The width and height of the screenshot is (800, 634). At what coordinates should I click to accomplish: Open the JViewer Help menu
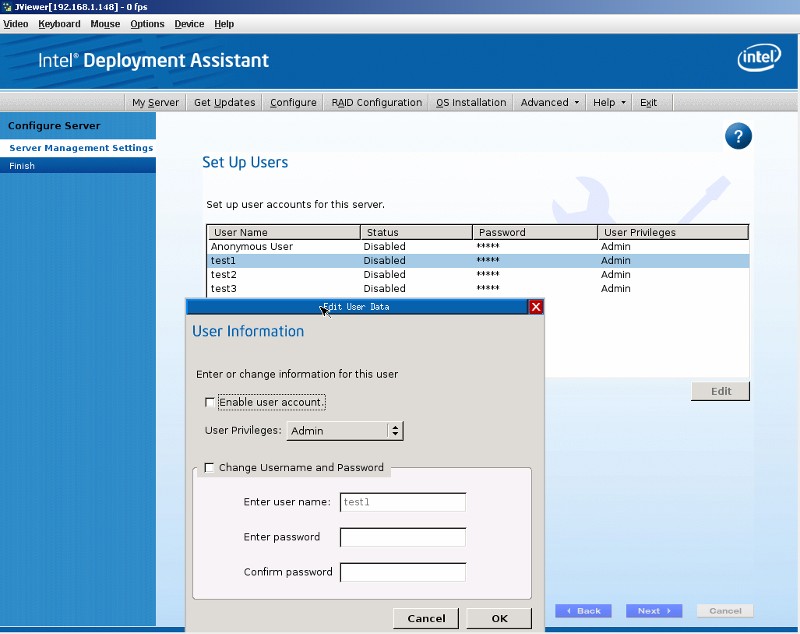click(x=224, y=24)
